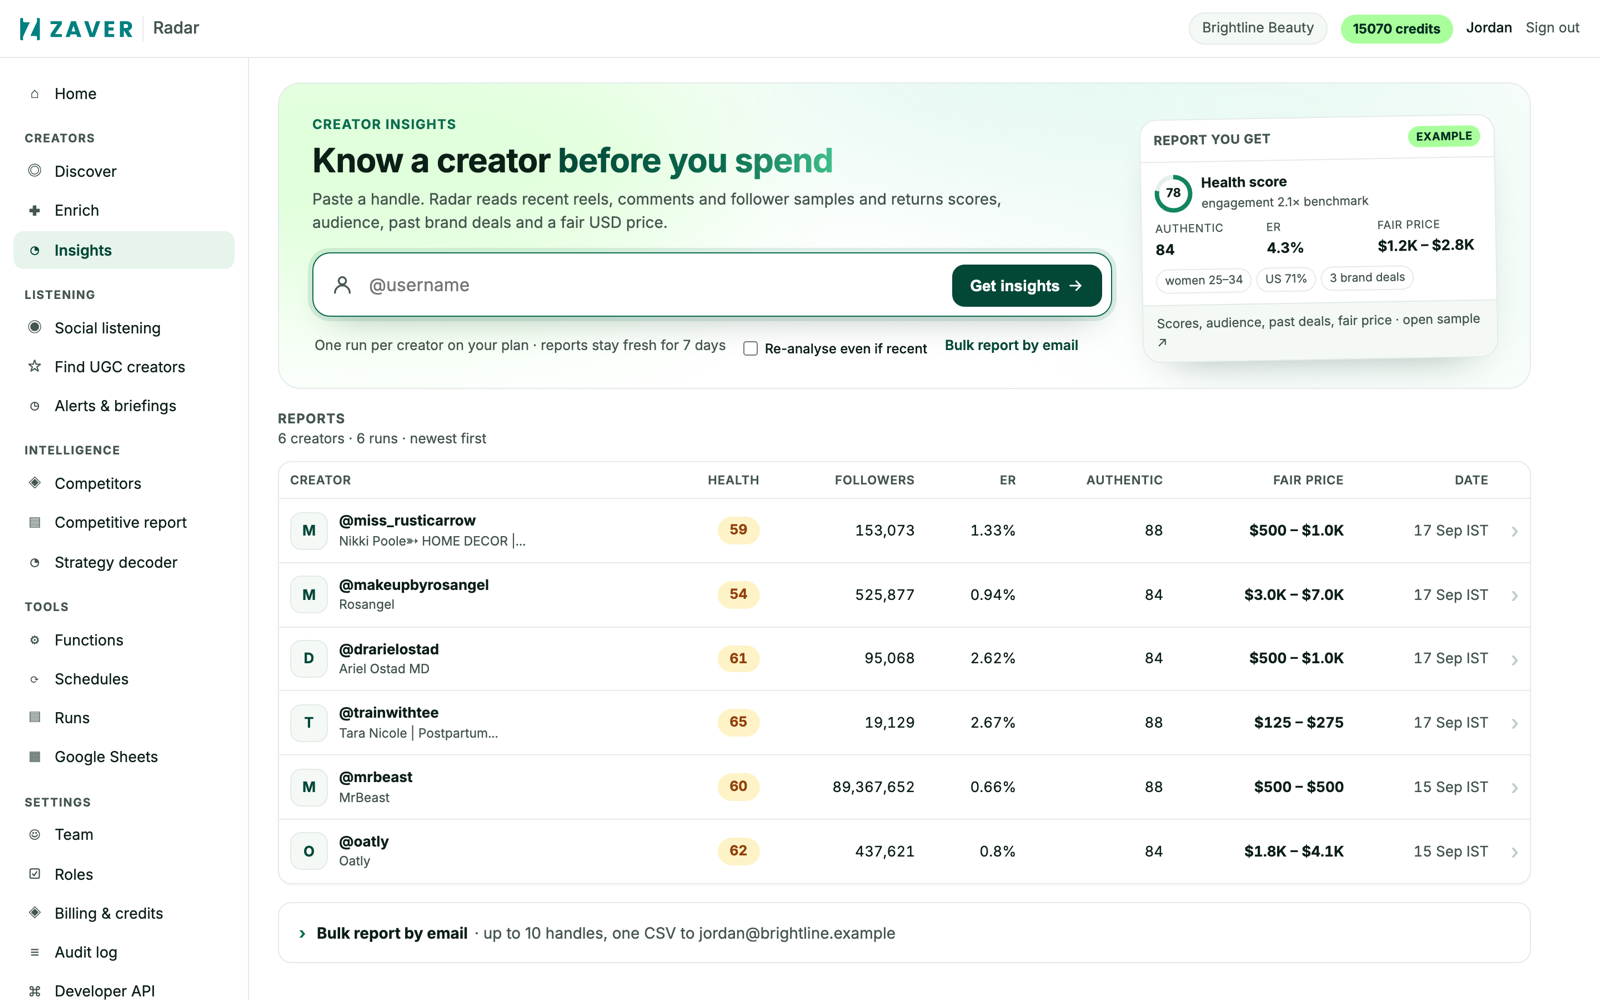Click the Get insights button

pyautogui.click(x=1027, y=286)
